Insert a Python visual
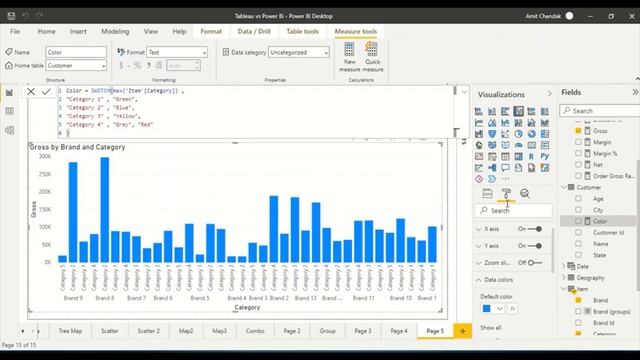The image size is (640, 360). click(544, 156)
